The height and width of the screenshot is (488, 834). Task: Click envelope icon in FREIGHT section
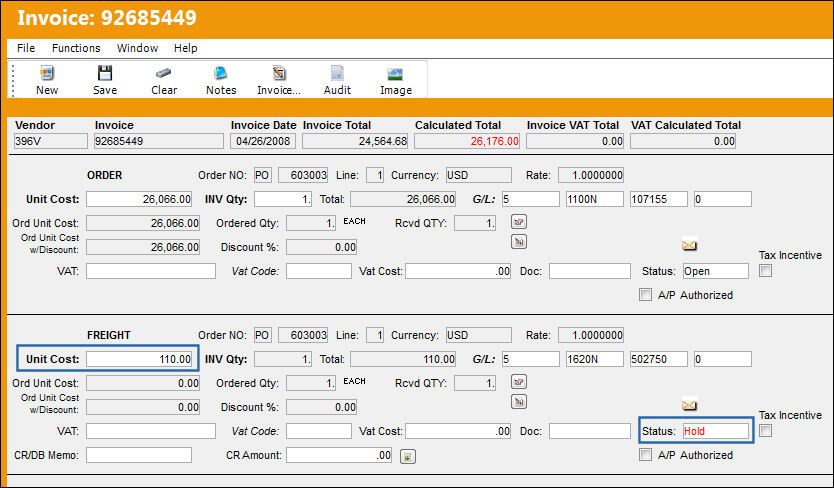(x=689, y=405)
